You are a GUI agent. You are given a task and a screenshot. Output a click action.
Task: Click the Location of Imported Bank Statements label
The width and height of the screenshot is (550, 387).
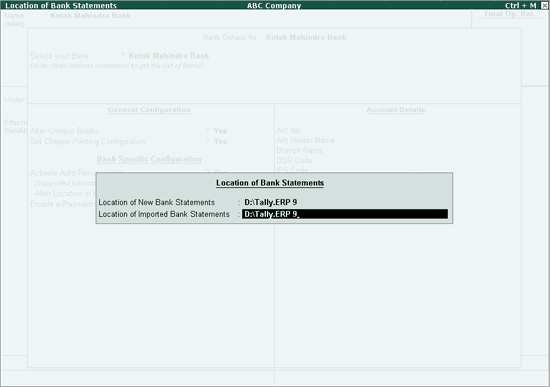pos(164,214)
